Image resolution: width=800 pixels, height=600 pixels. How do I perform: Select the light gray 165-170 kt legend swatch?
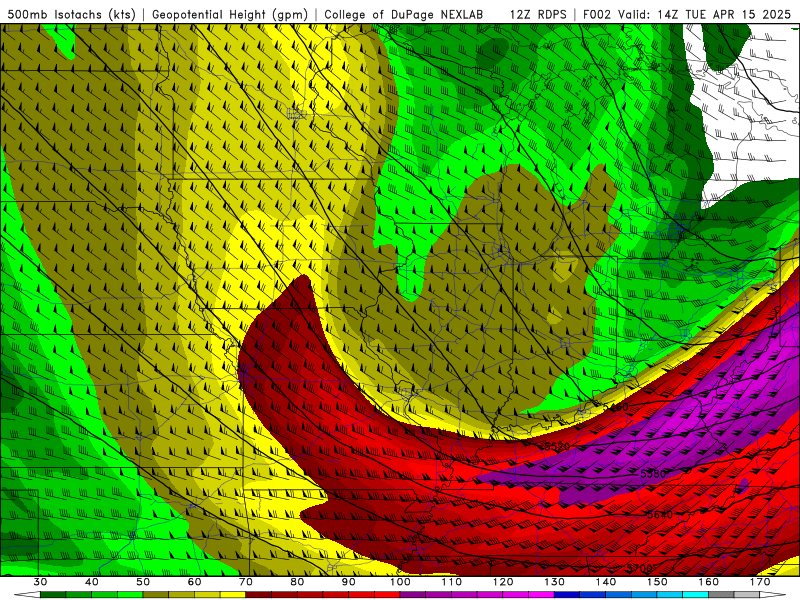[x=747, y=595]
